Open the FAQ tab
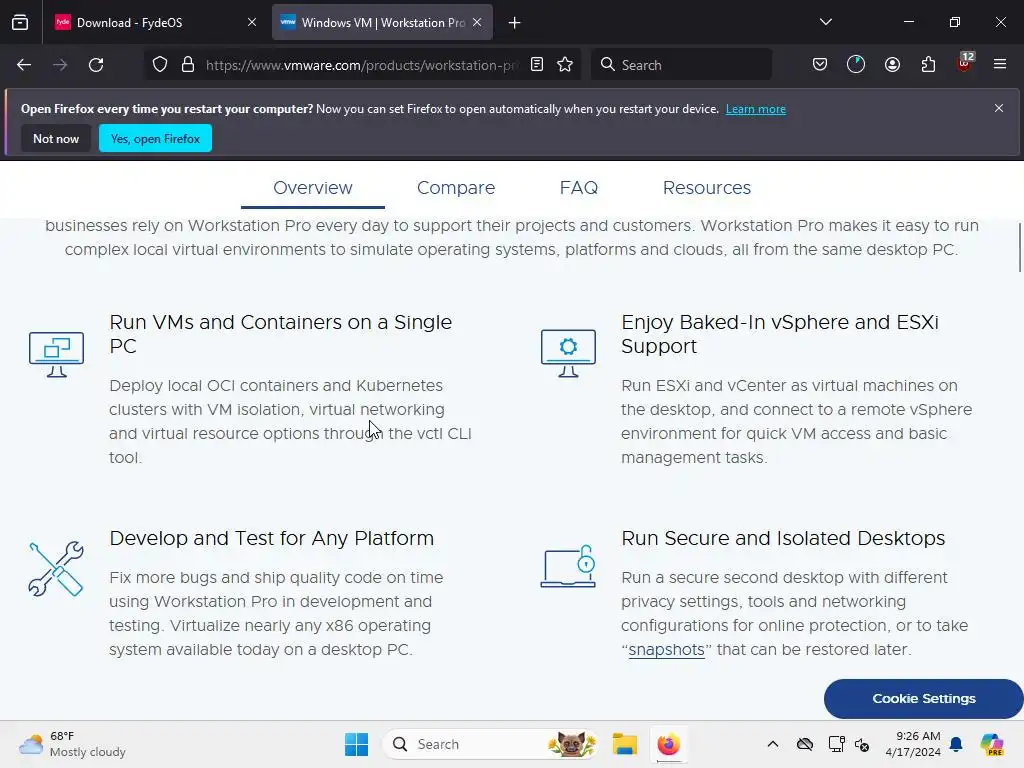 (579, 188)
